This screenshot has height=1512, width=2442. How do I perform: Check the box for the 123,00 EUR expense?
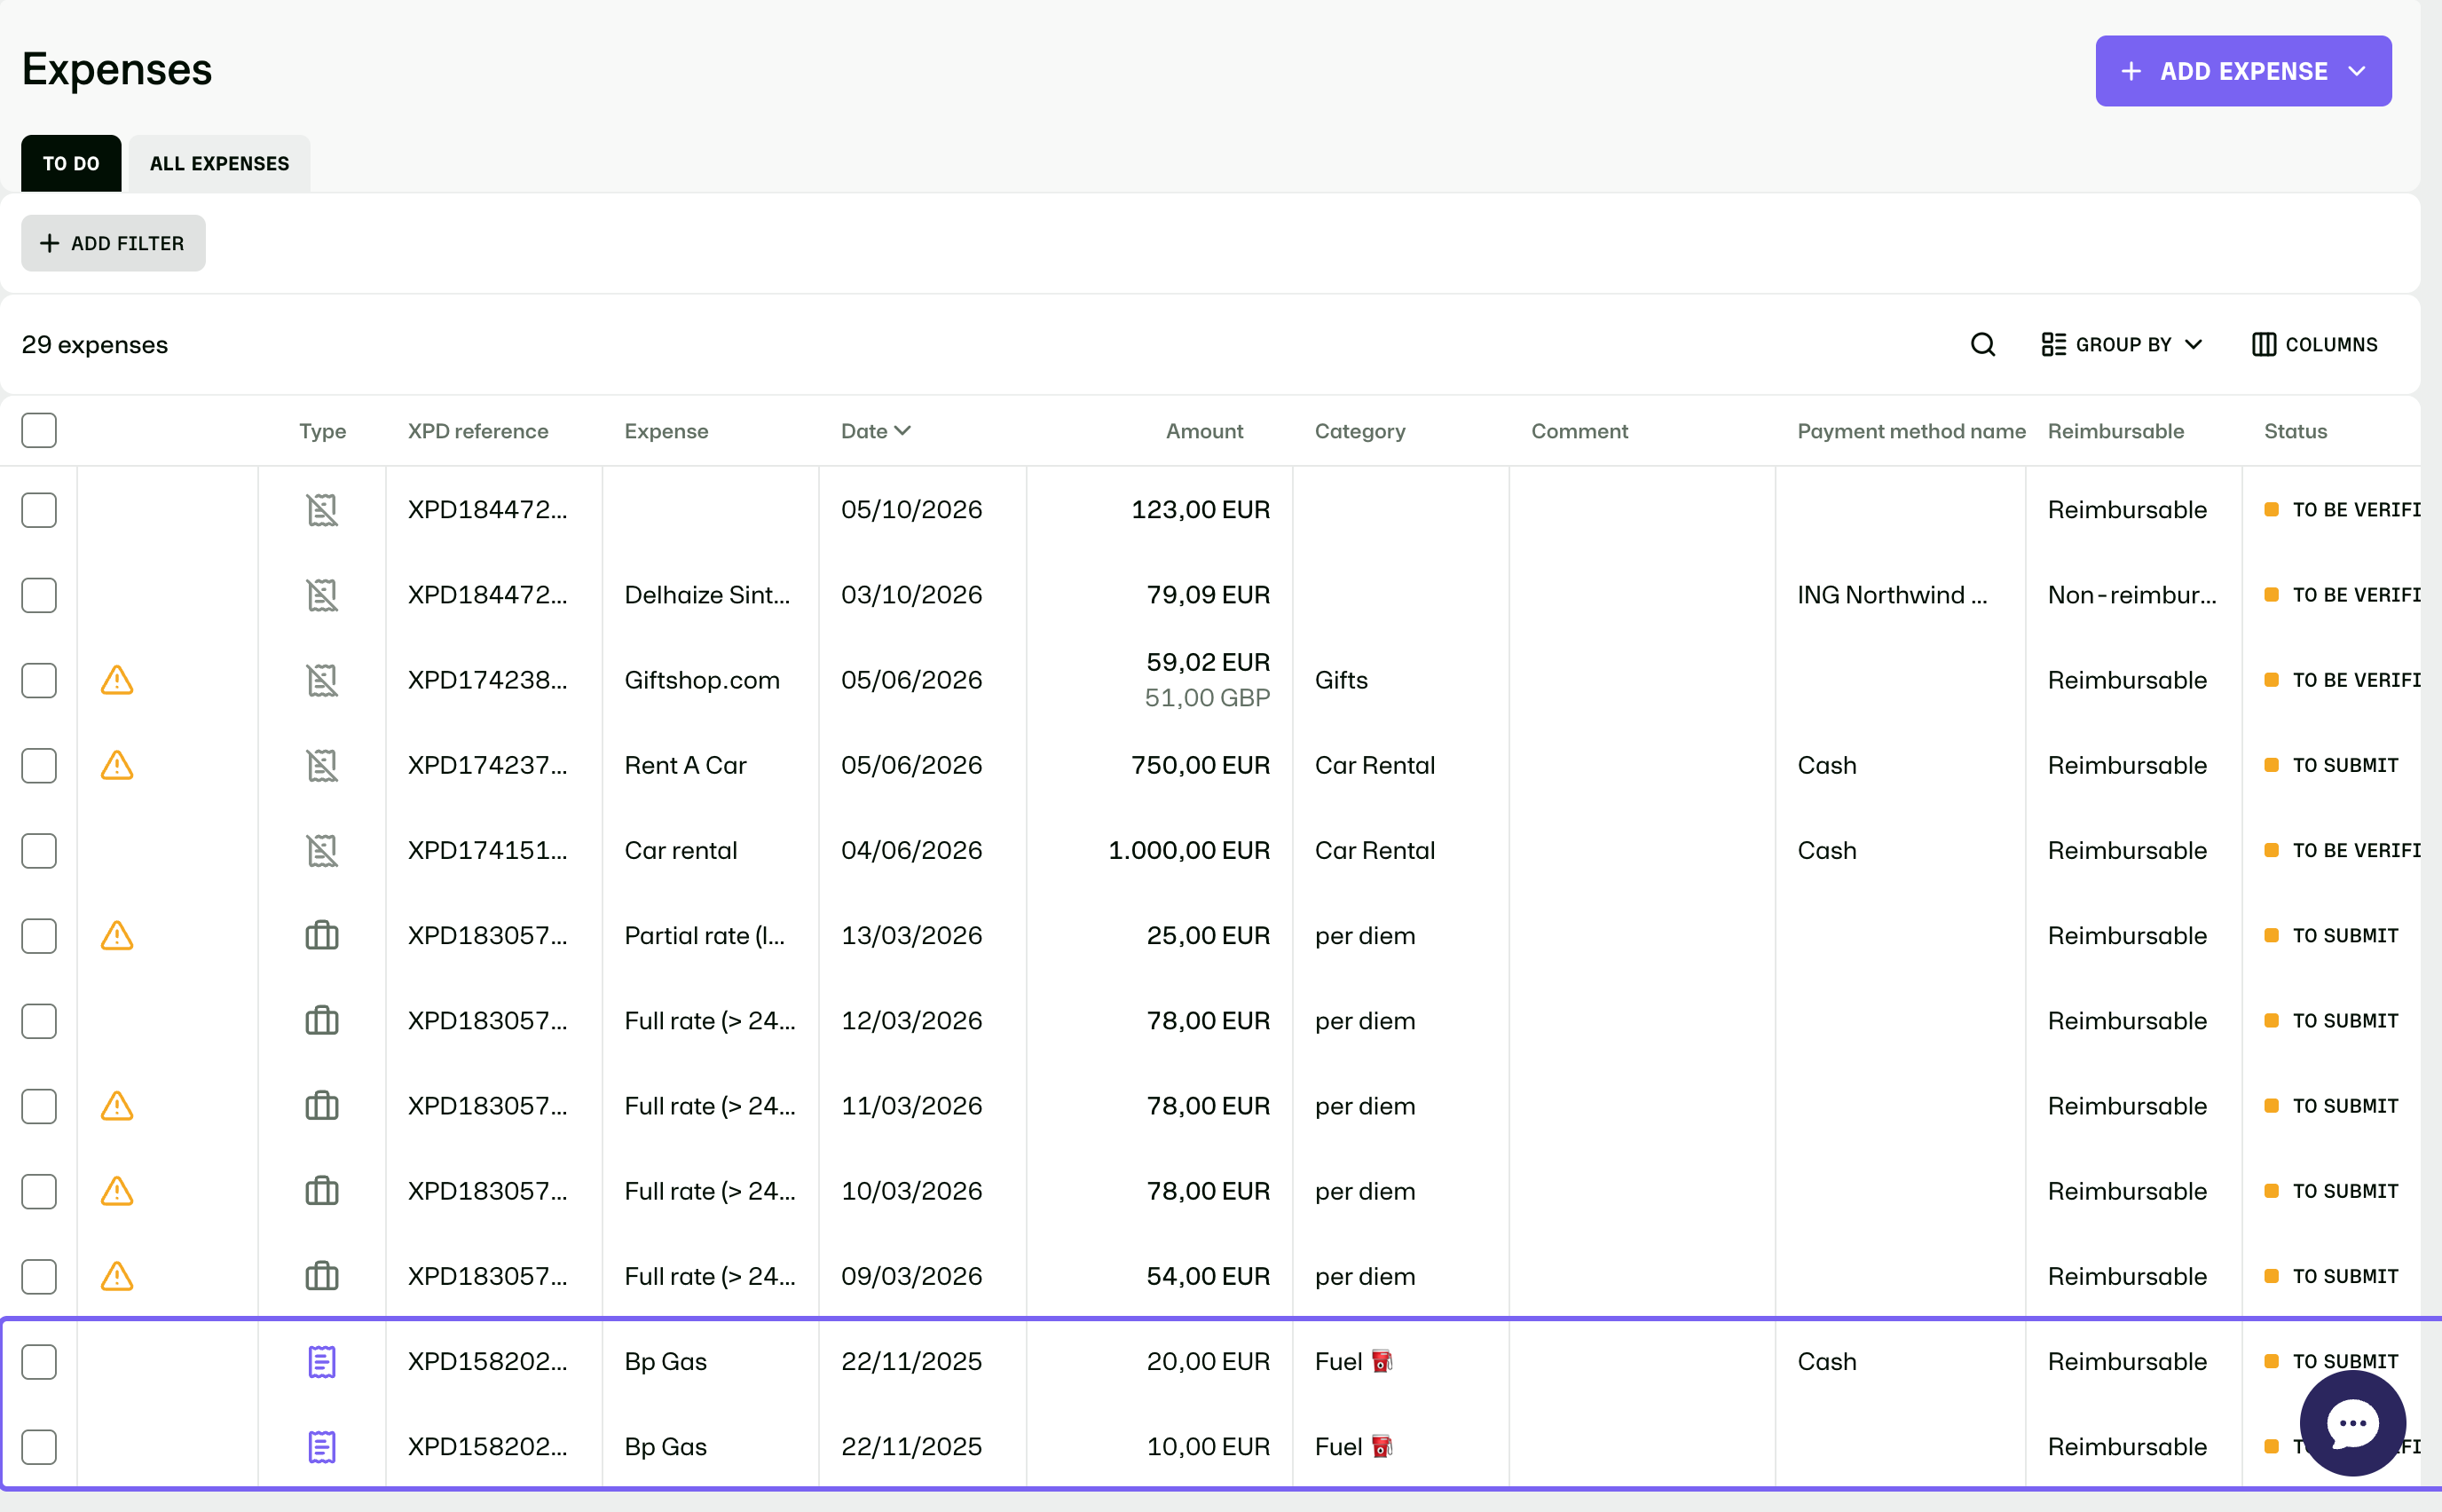point(39,510)
